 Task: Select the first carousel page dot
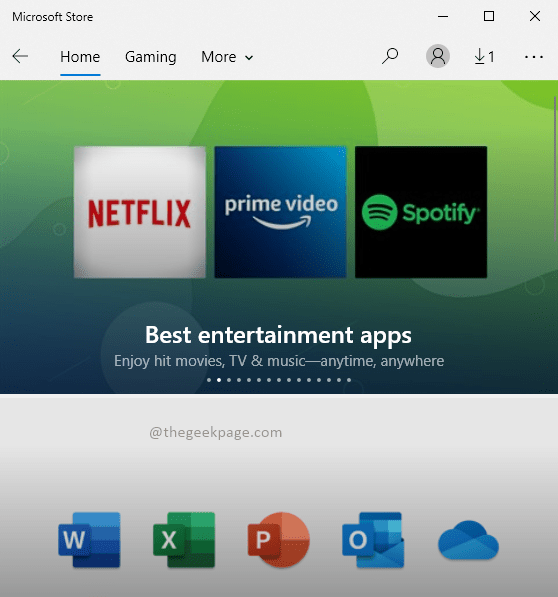(x=209, y=380)
